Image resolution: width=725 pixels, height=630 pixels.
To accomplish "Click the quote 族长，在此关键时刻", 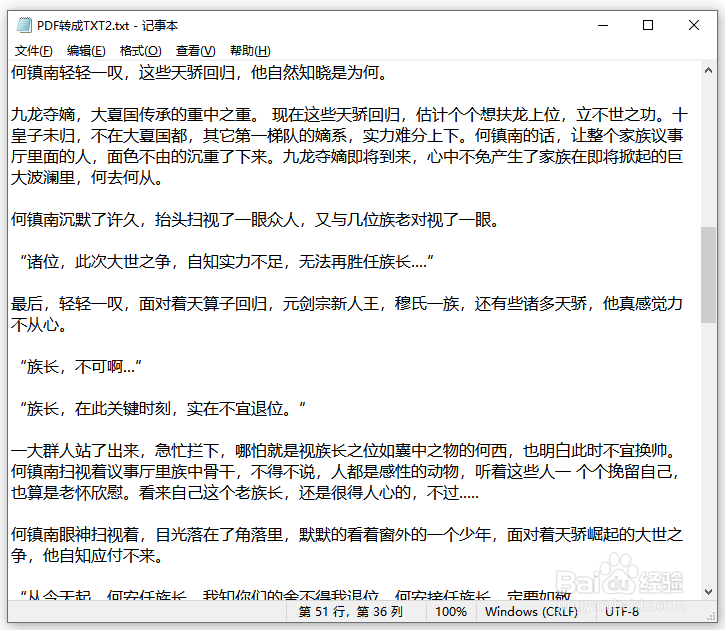I will [x=162, y=409].
